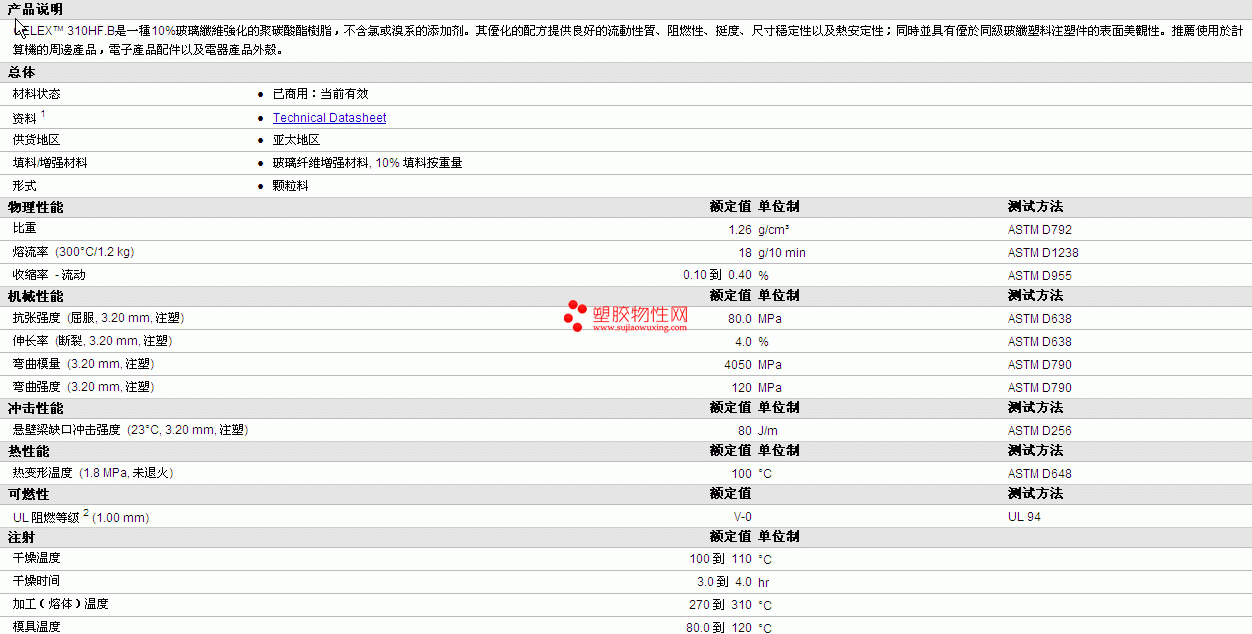Click the 干燥时间 property label
Screen dimensions: 1252x634
point(36,582)
